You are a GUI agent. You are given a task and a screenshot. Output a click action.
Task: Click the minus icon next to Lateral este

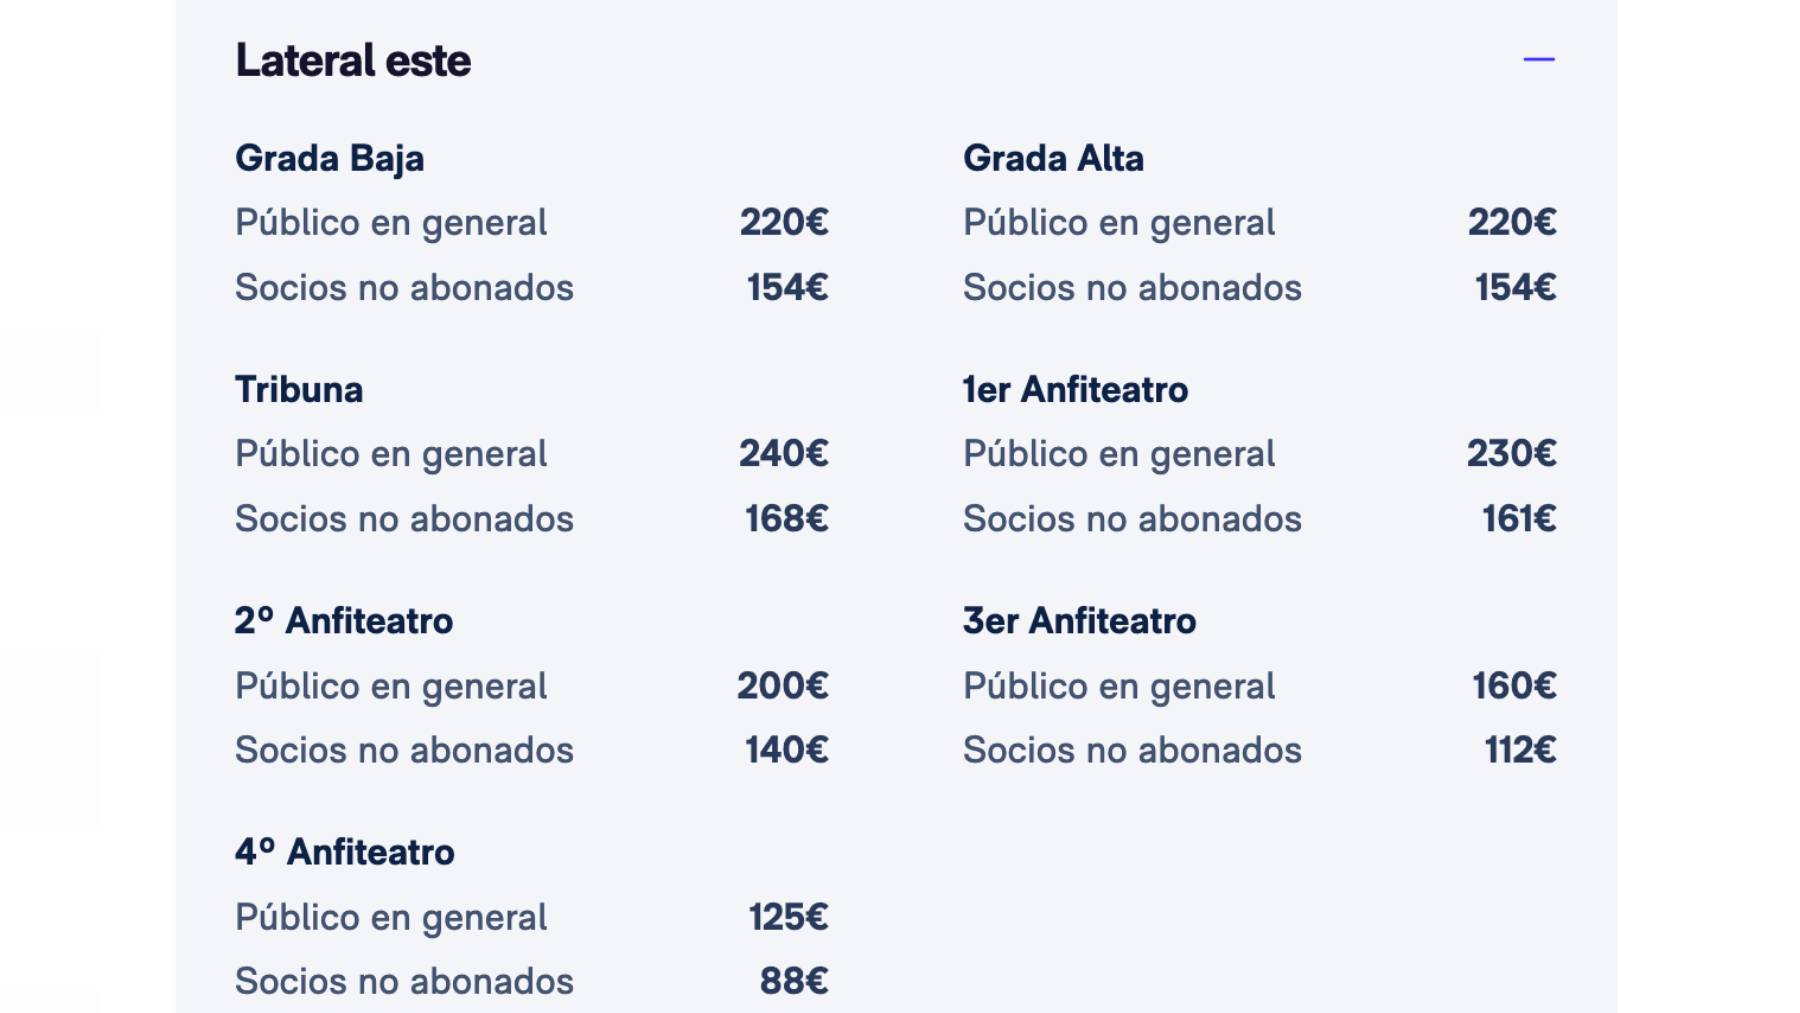coord(1540,60)
